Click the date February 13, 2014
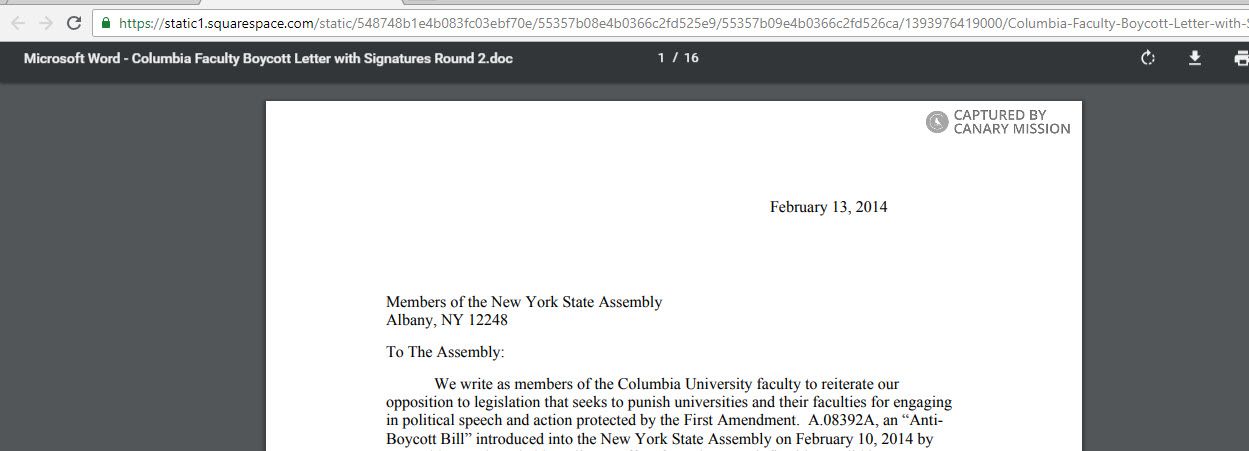This screenshot has height=451, width=1249. (828, 207)
